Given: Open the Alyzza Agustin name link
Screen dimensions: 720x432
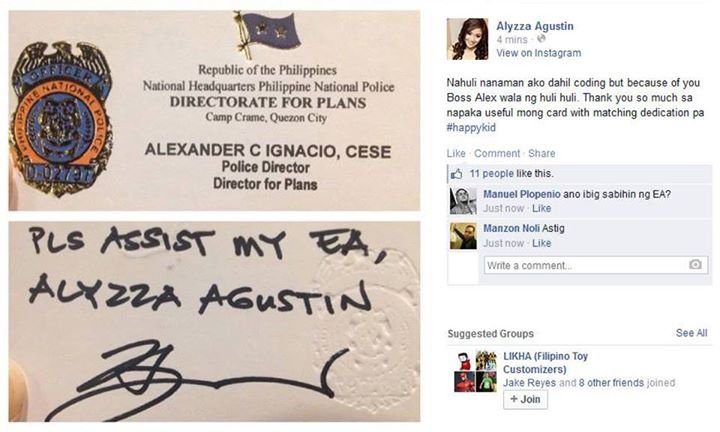Looking at the screenshot, I should (x=534, y=26).
